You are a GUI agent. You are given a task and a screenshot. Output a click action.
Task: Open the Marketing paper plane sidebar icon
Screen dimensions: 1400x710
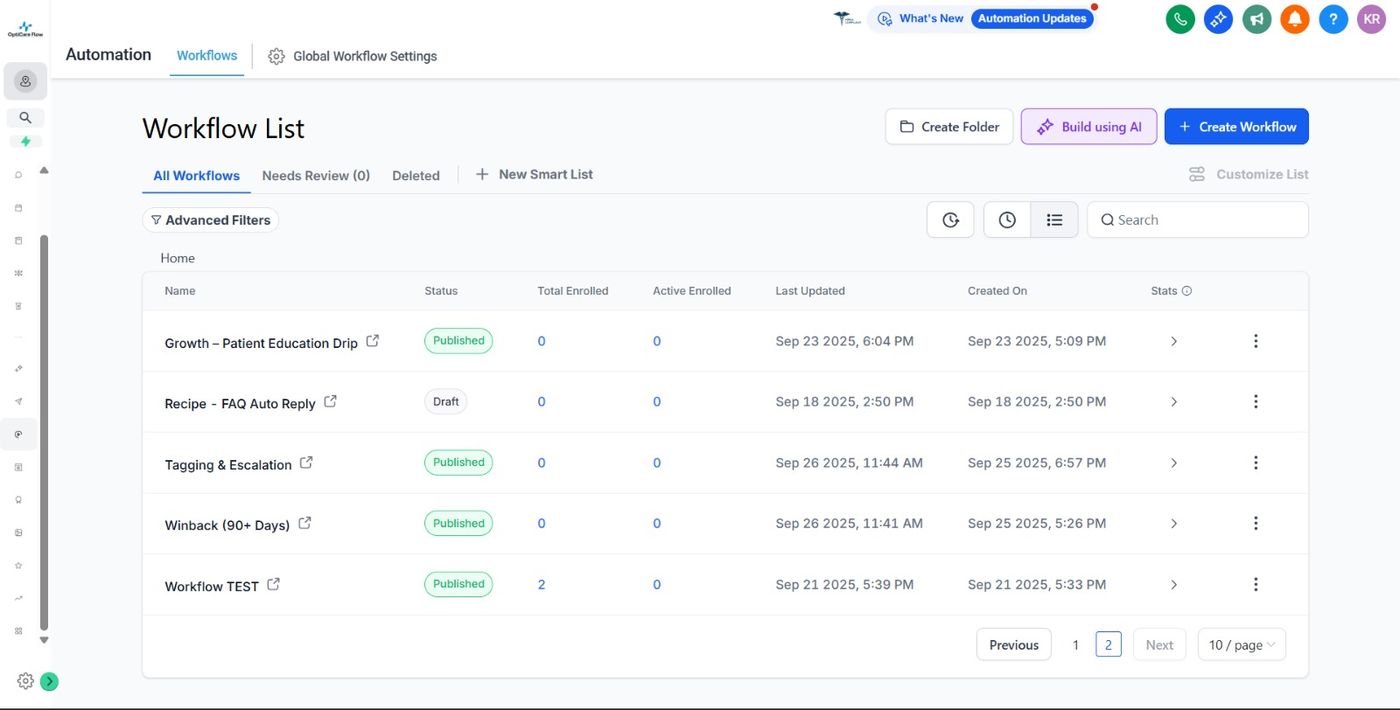[18, 401]
